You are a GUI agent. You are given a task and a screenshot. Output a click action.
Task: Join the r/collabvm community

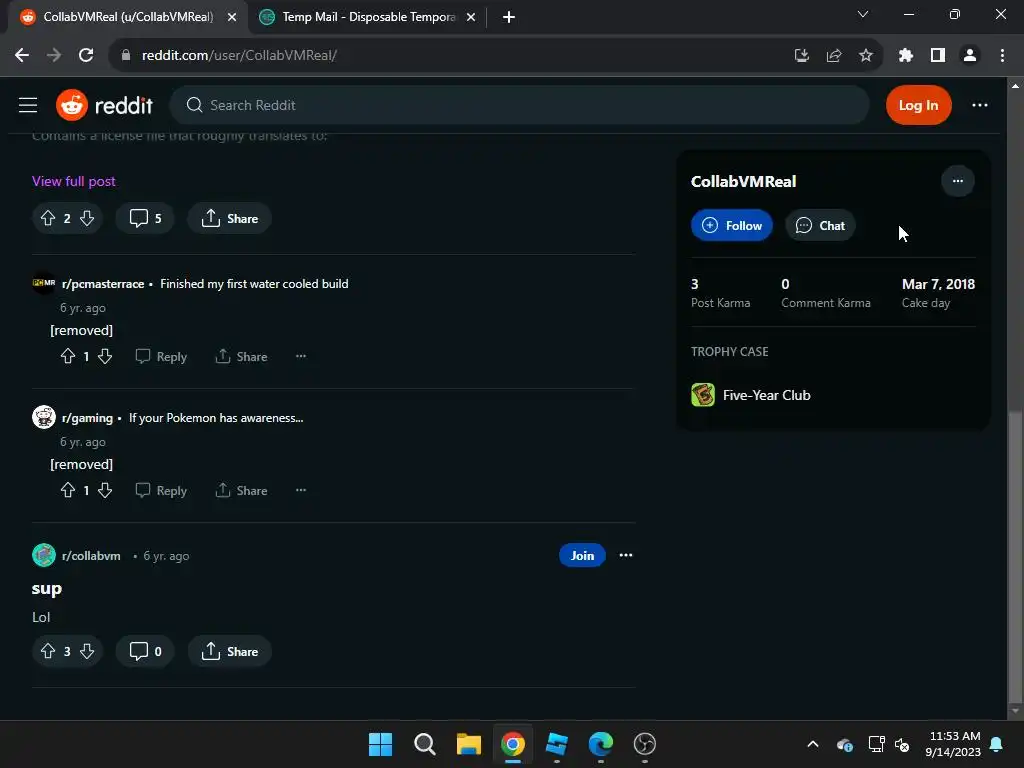click(582, 555)
